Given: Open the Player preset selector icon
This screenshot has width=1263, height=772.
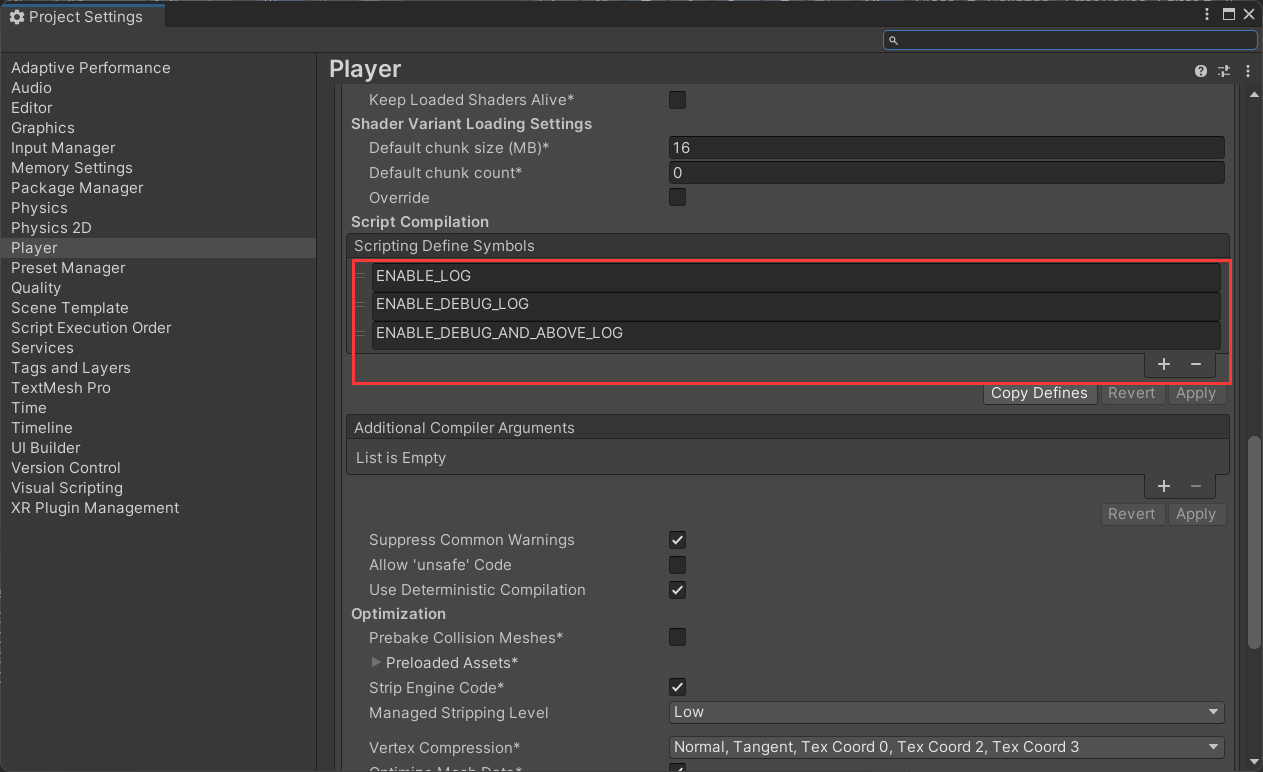Looking at the screenshot, I should (x=1224, y=71).
